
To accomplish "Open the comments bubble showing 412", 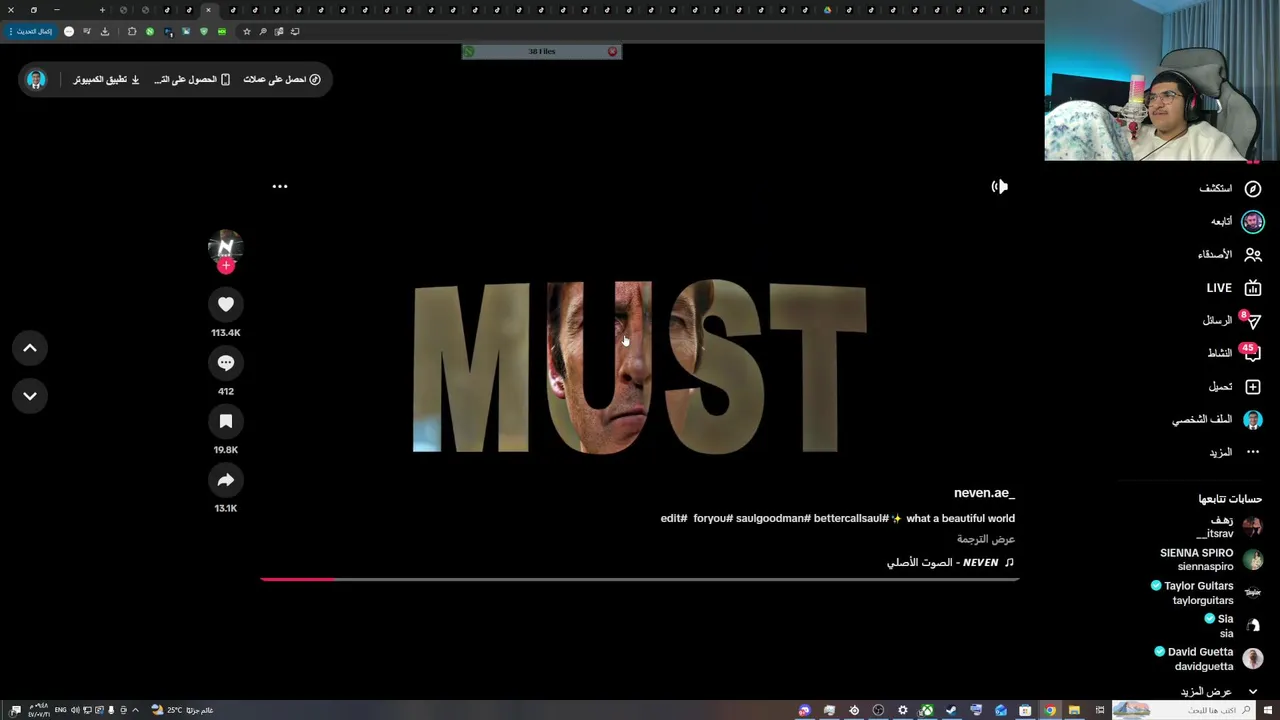I will [x=226, y=363].
